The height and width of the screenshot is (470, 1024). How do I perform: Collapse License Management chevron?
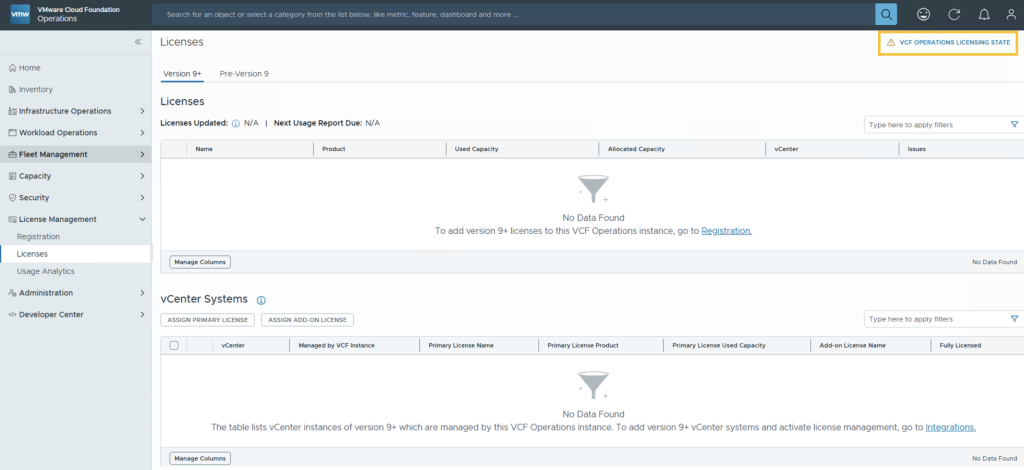142,219
